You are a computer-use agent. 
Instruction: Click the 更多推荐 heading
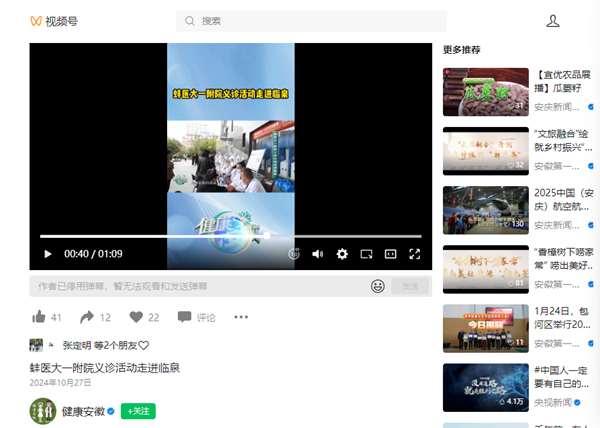click(x=462, y=50)
